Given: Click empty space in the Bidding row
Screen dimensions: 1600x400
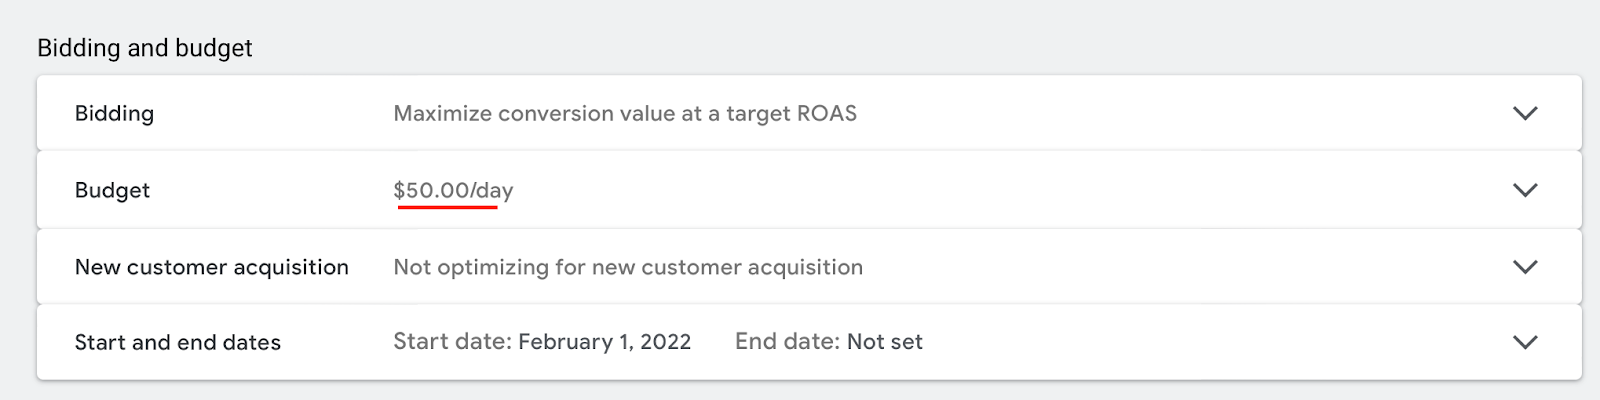Looking at the screenshot, I should coord(1150,113).
